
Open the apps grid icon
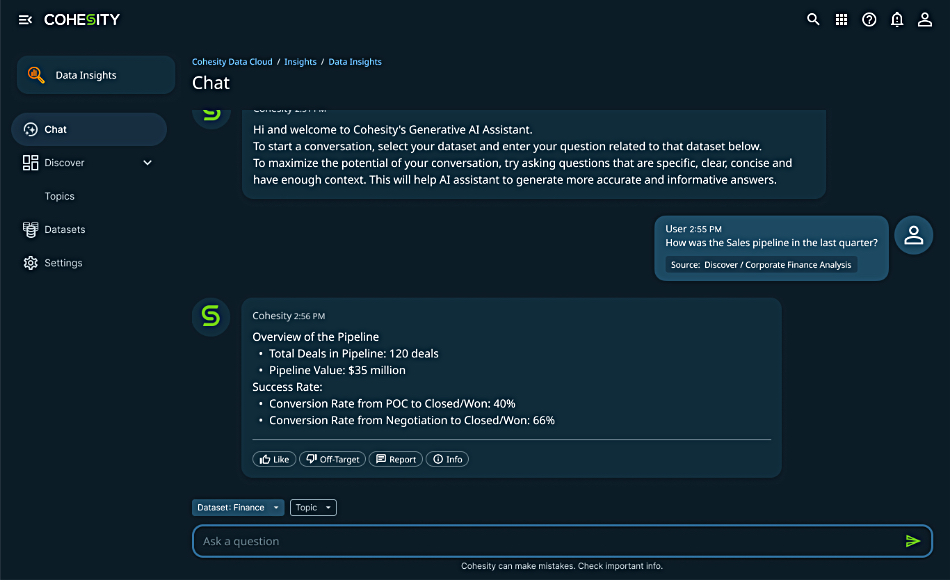[x=841, y=20]
